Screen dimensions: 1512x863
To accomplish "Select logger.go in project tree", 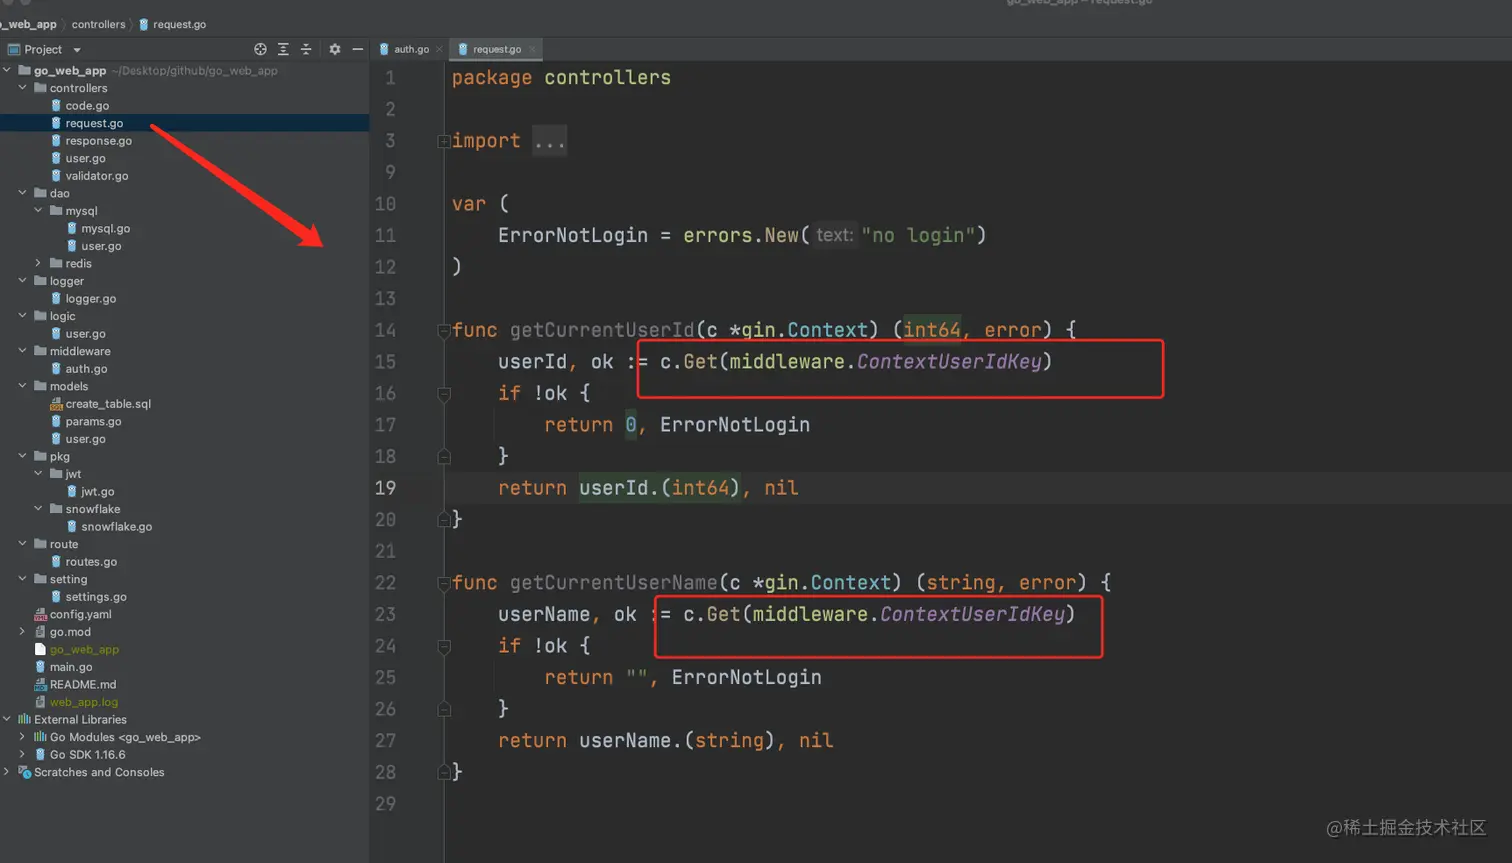I will (90, 299).
